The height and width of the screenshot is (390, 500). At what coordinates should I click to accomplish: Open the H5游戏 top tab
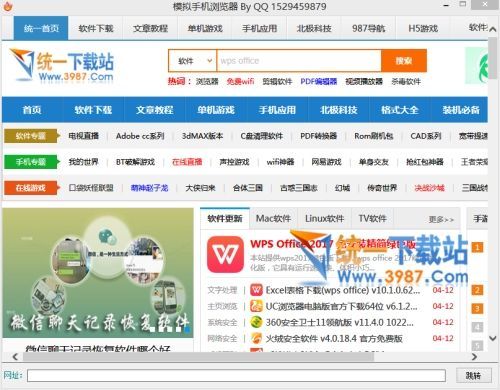423,28
